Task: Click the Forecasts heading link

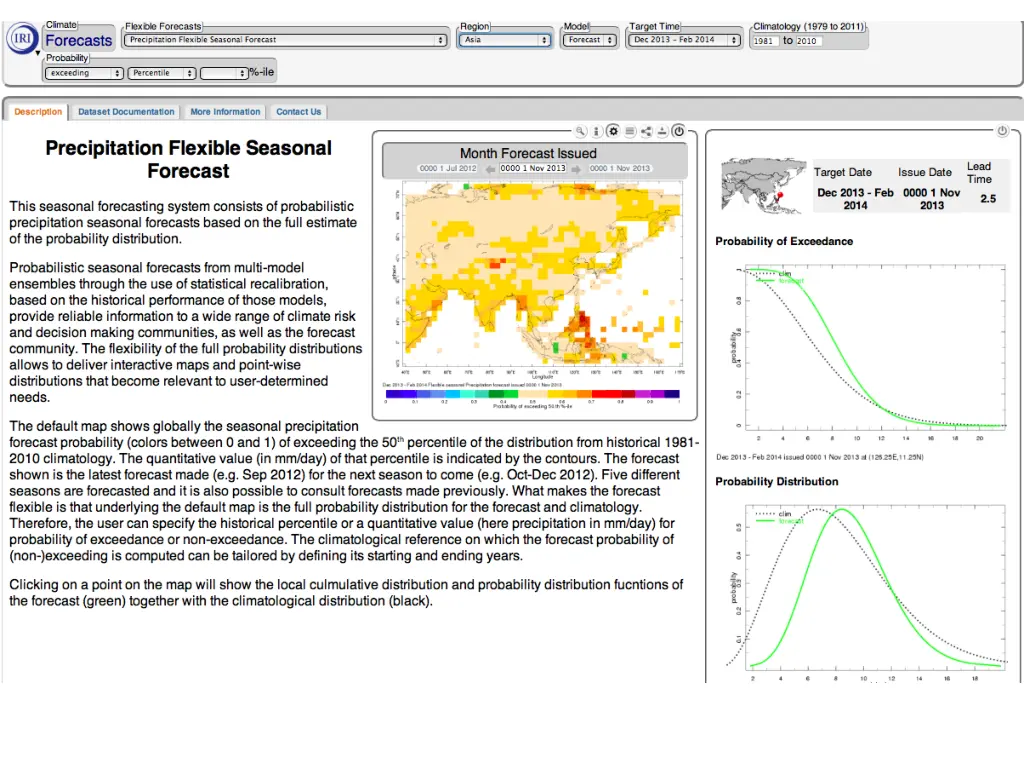Action: pos(78,40)
